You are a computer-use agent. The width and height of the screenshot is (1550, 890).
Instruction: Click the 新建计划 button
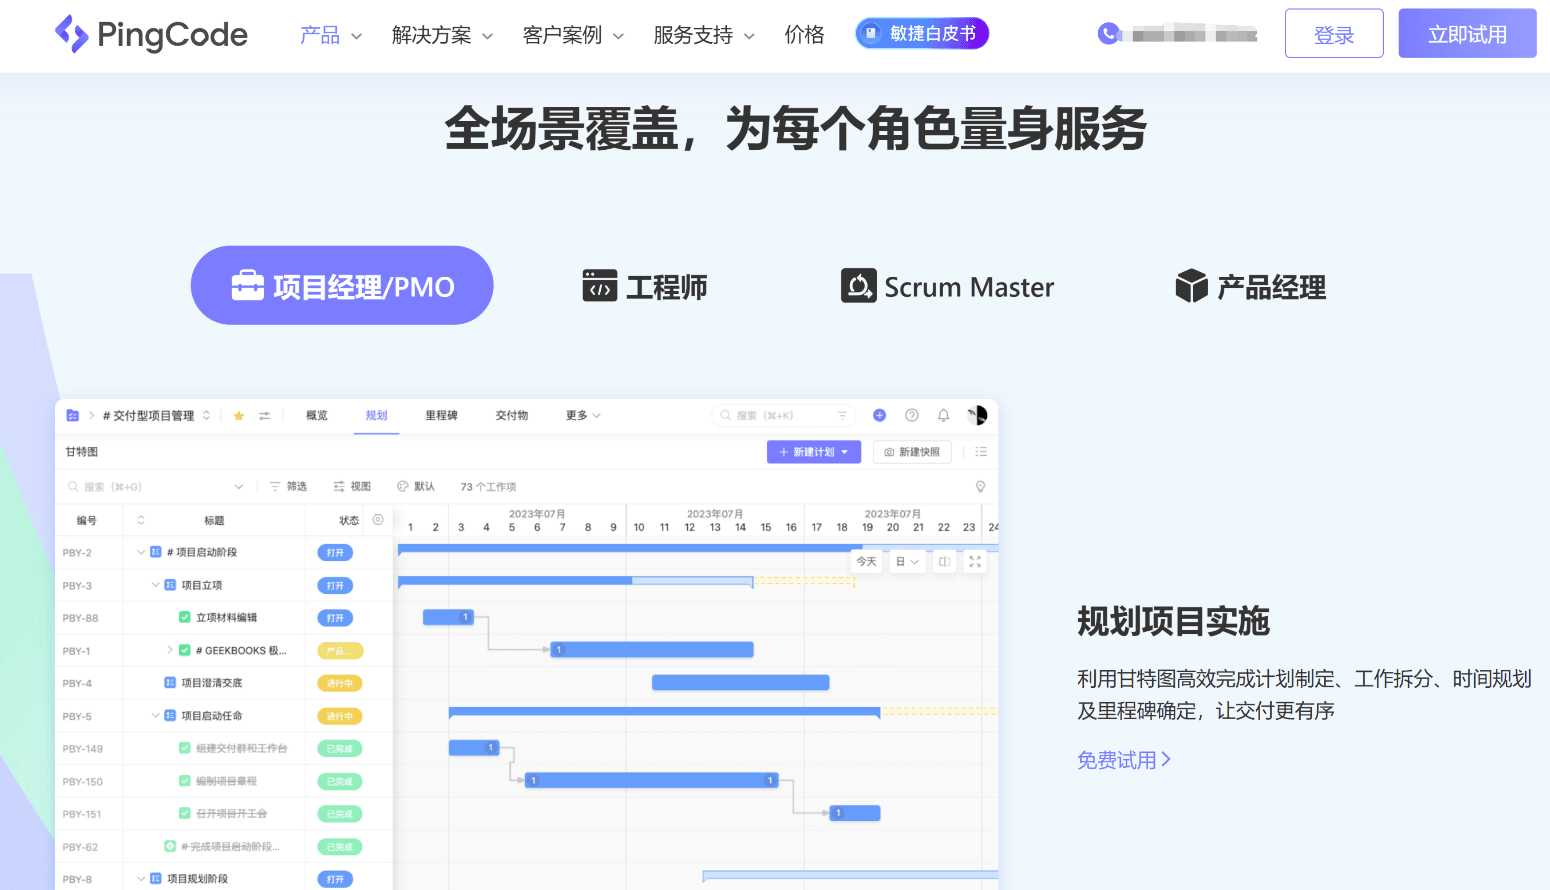pos(814,452)
